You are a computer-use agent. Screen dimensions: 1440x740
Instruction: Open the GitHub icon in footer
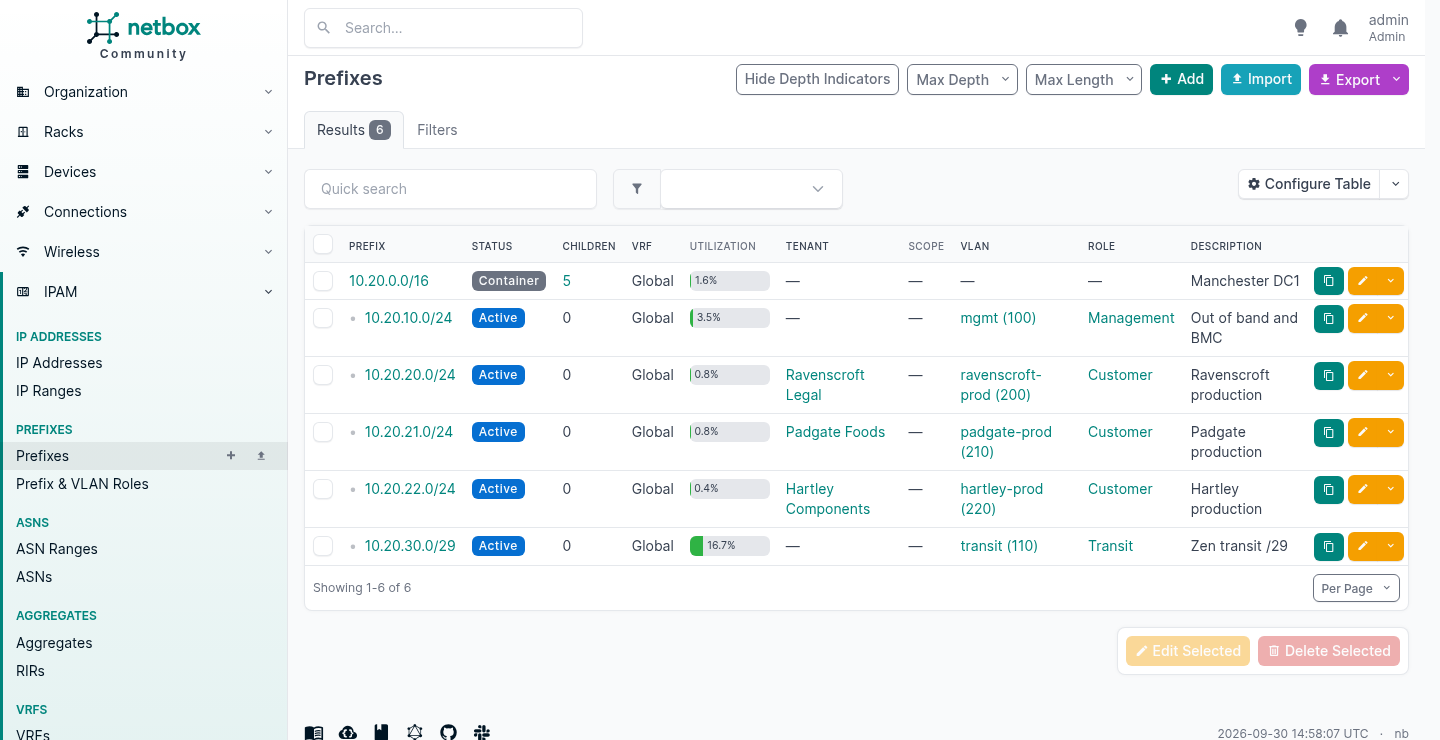point(448,733)
